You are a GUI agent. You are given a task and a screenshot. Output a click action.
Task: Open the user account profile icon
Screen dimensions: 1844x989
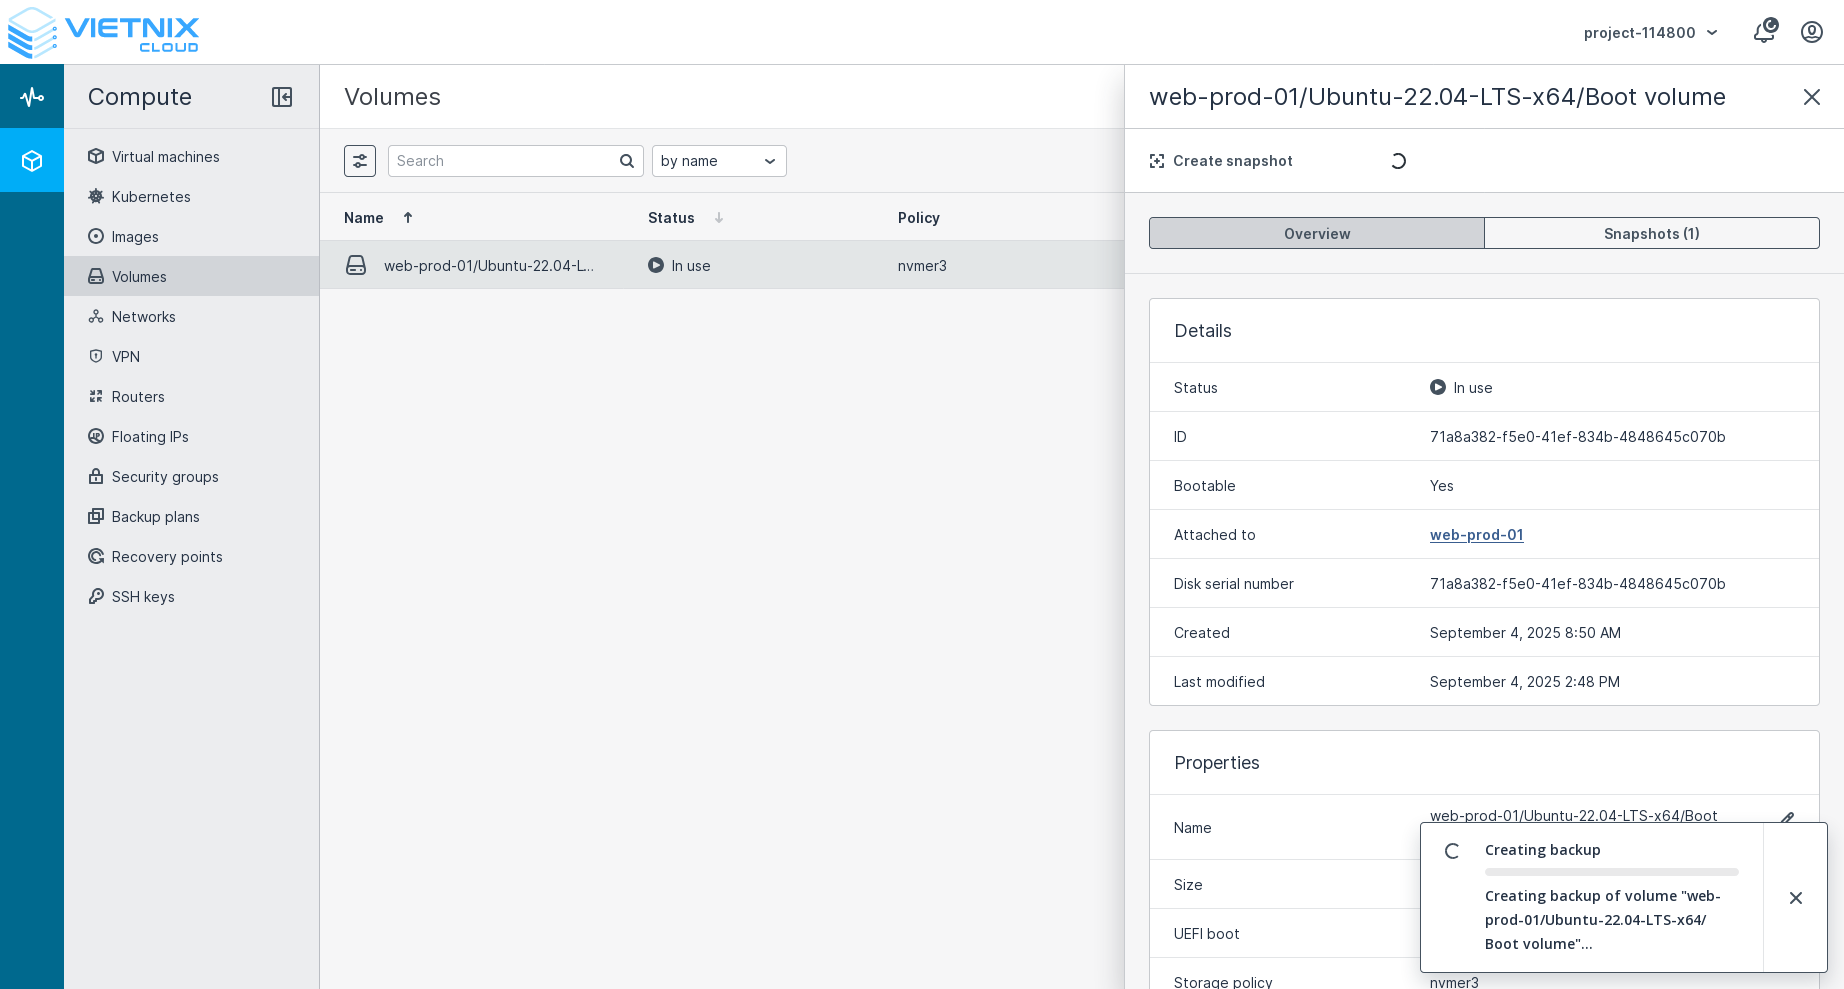[x=1811, y=32]
